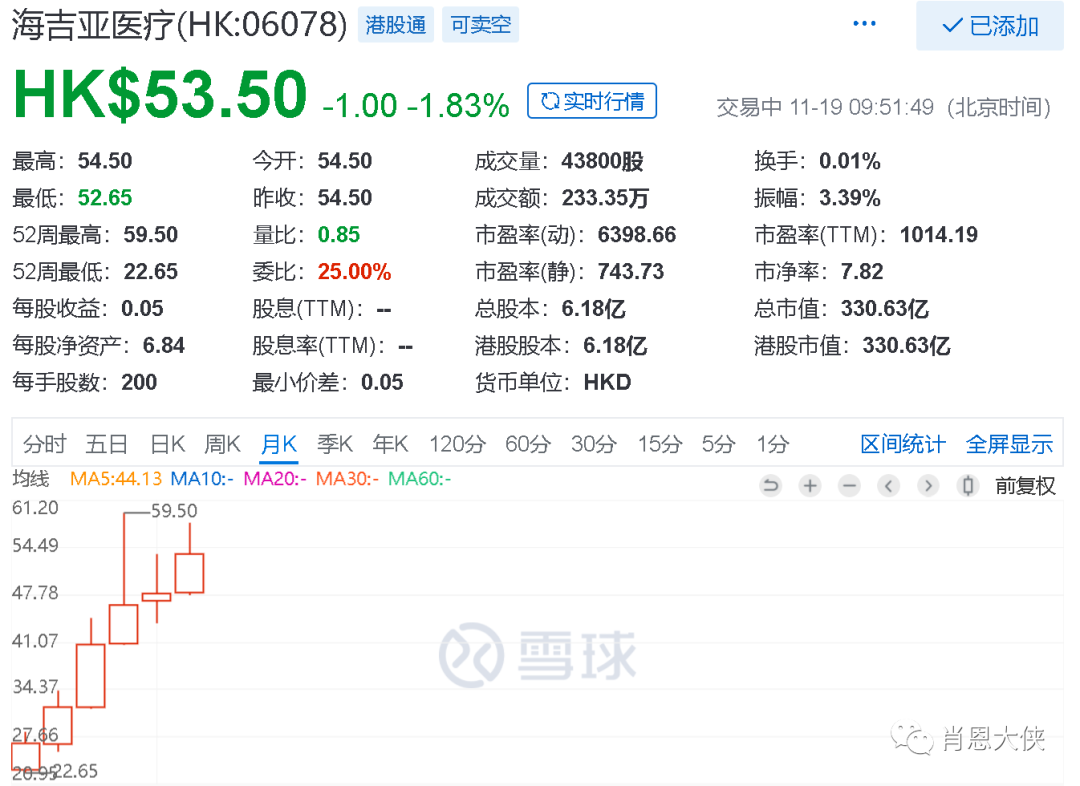Viewport: 1080px width, 786px height.
Task: Click the tallest candlestick peaking at 59.50
Action: pos(124,623)
